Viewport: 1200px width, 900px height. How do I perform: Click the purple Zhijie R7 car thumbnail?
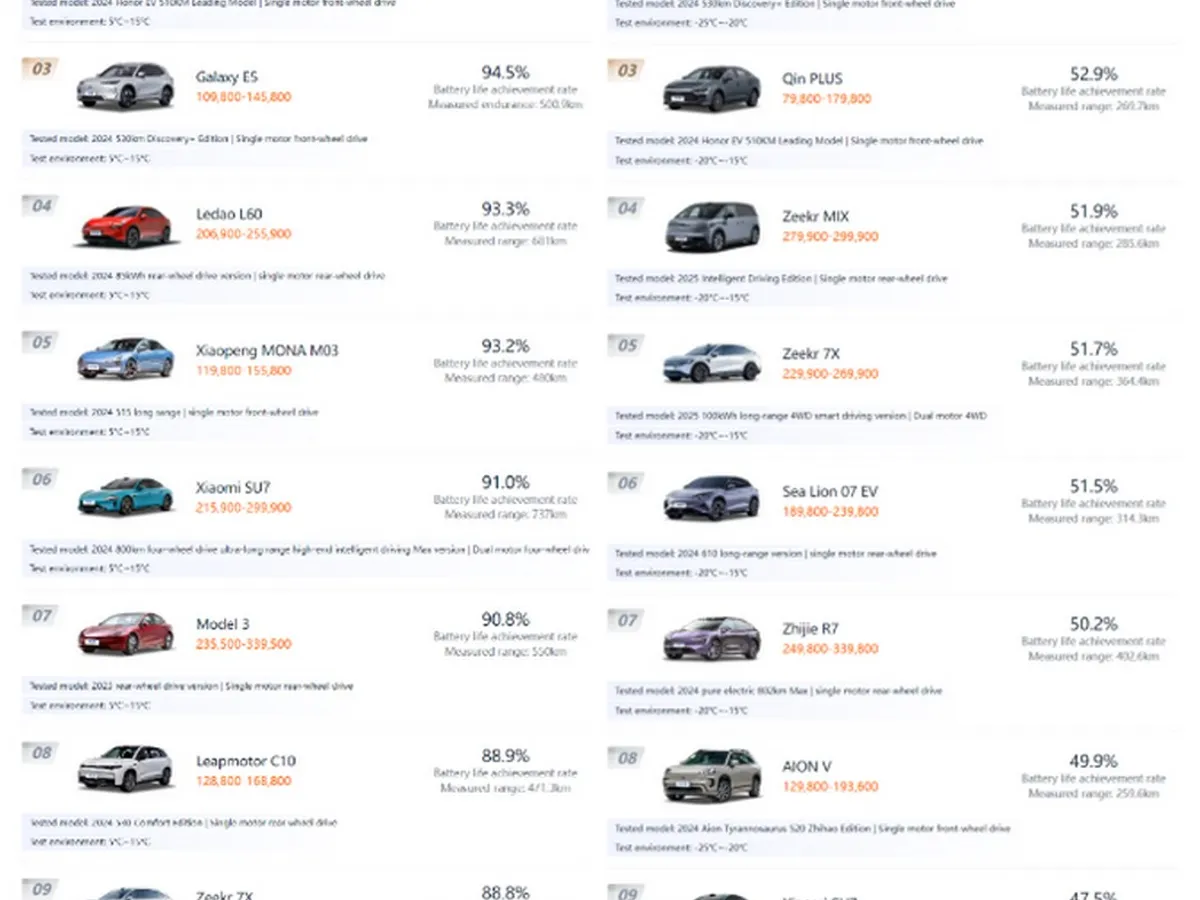pyautogui.click(x=711, y=638)
